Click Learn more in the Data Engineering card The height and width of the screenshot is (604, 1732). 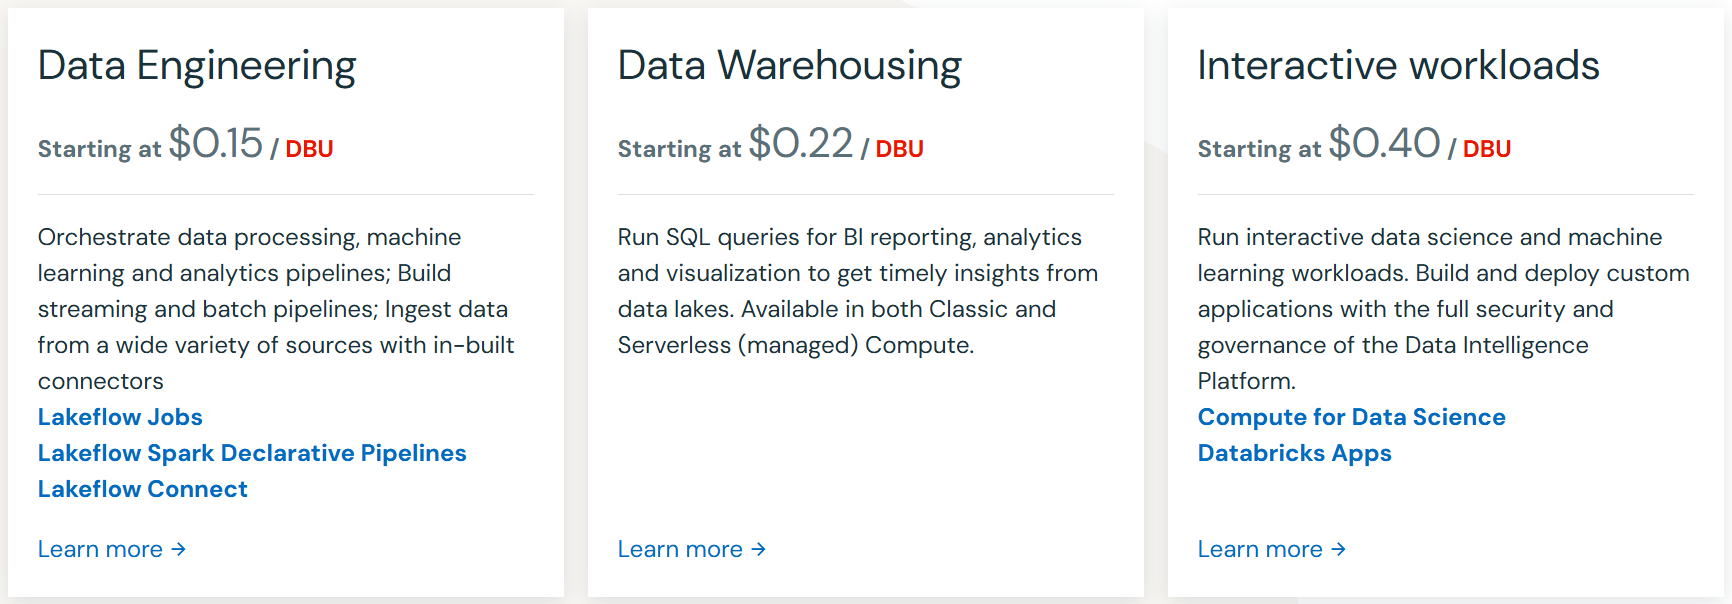(x=99, y=548)
